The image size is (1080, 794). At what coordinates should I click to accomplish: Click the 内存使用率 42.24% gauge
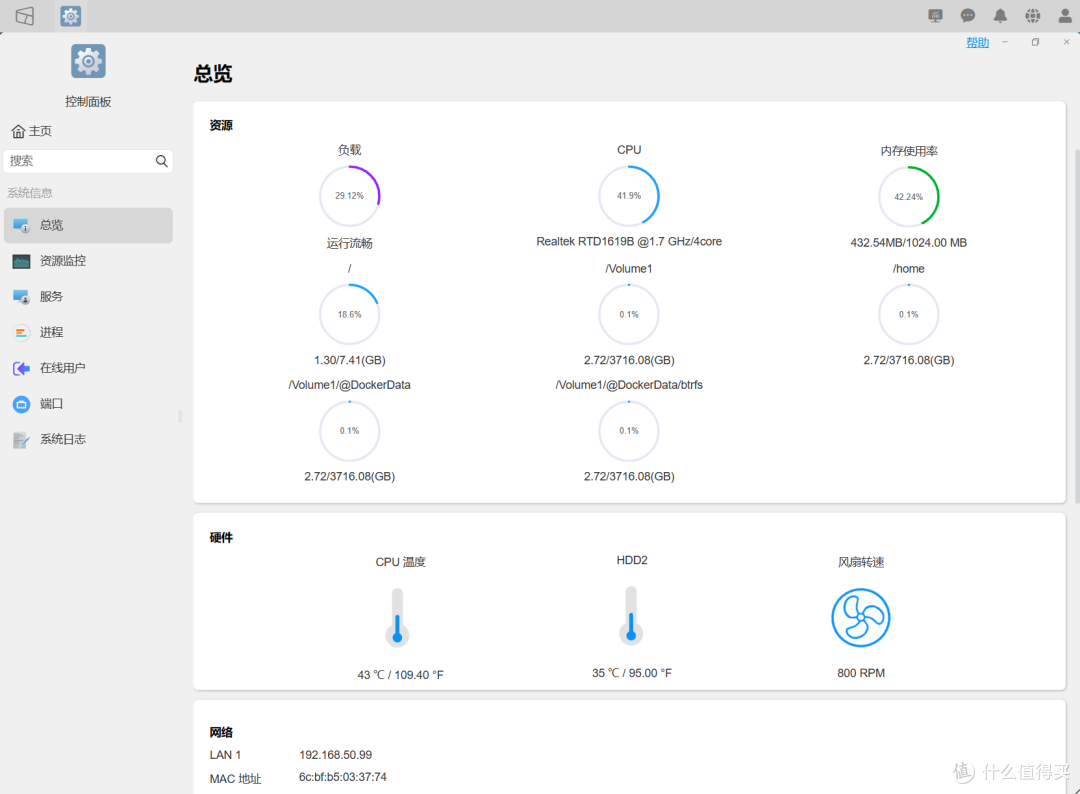[x=908, y=197]
